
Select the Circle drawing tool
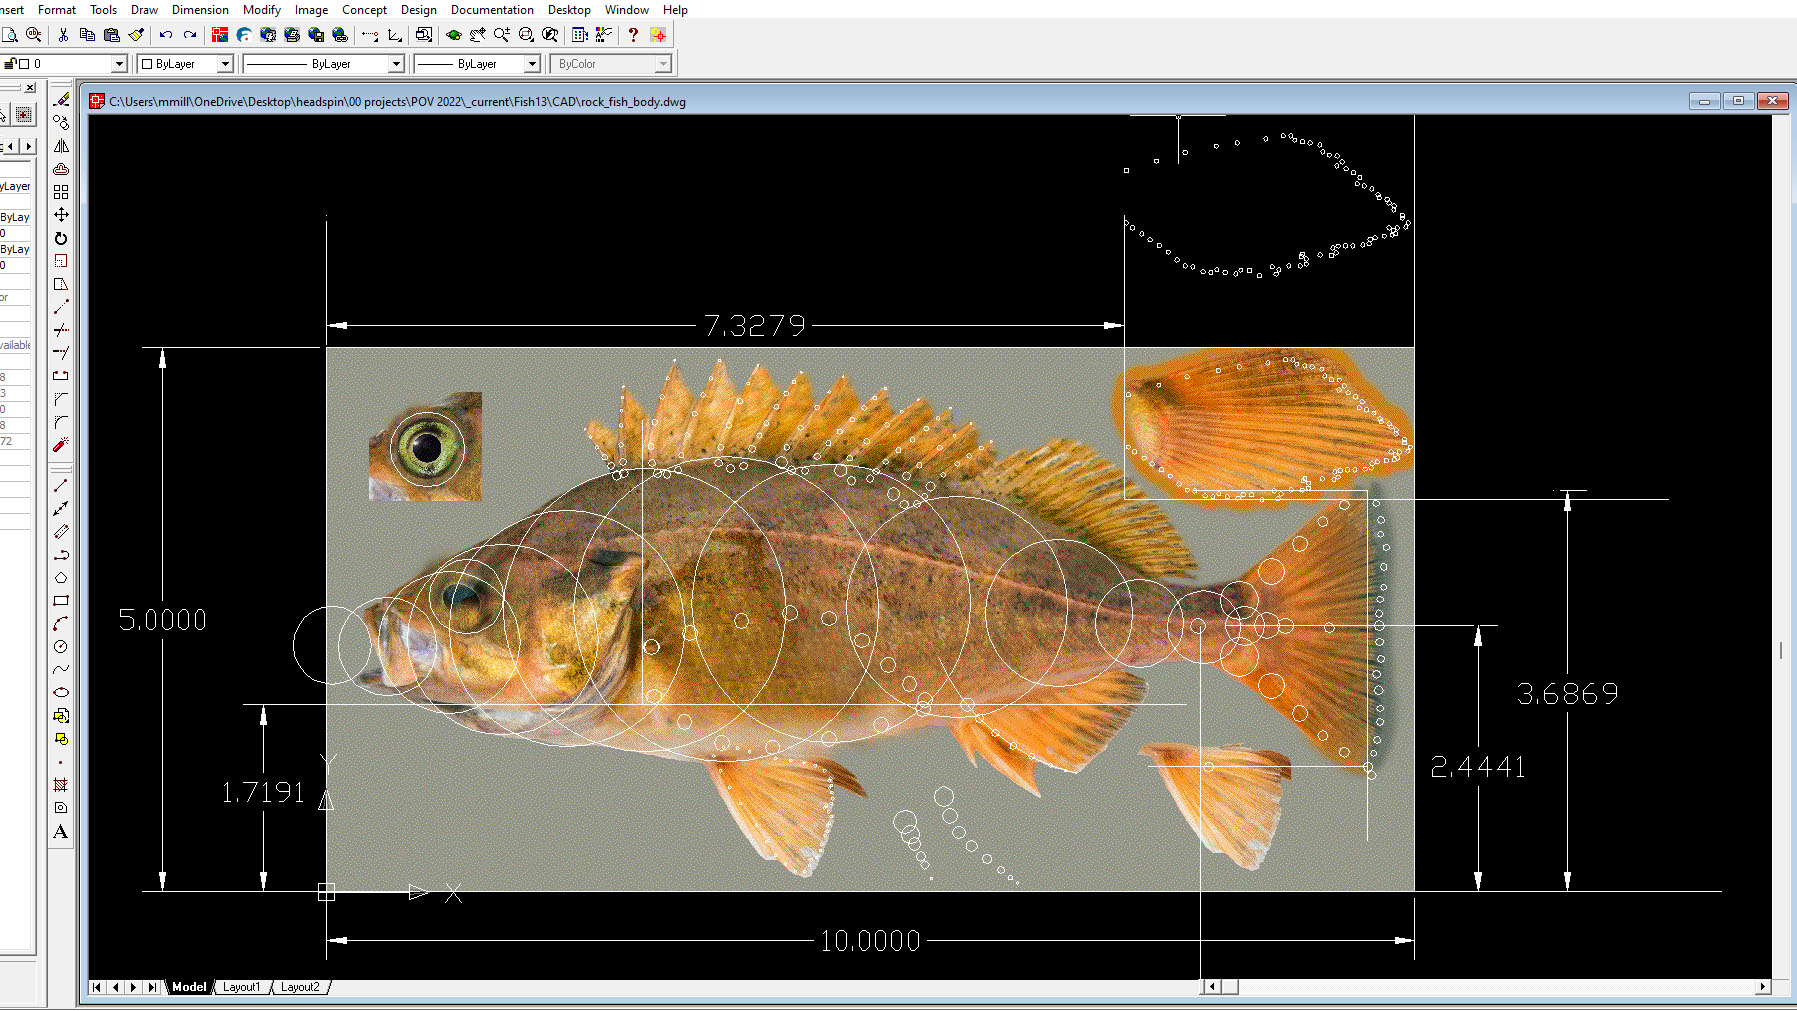coord(61,647)
